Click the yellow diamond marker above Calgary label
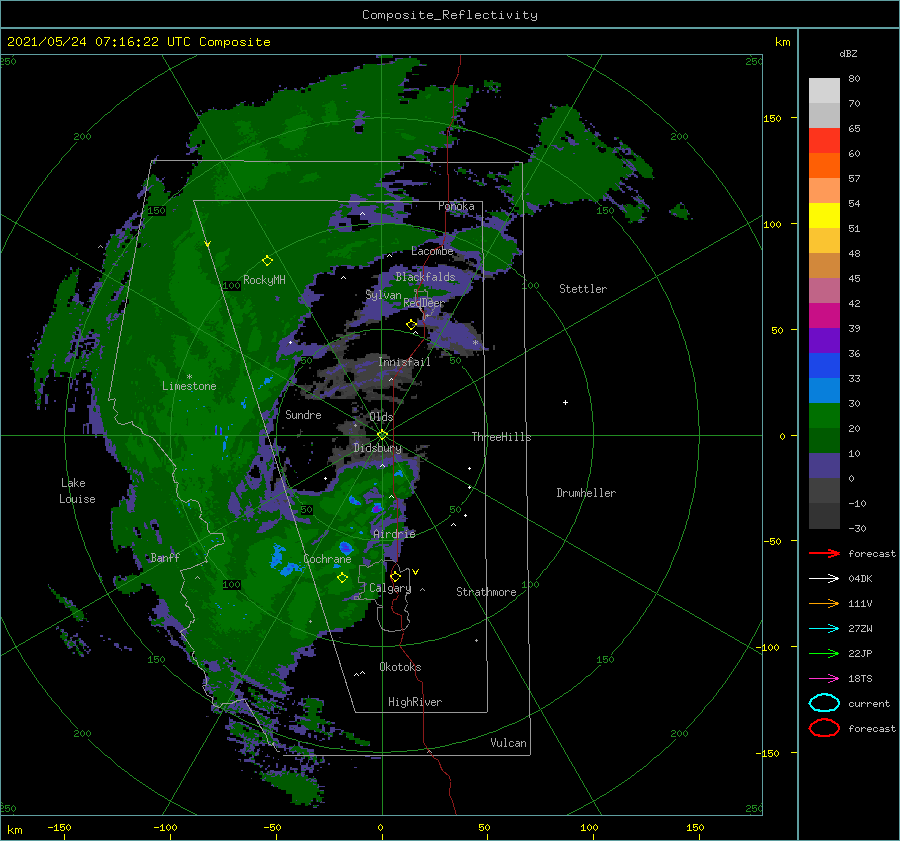900x841 pixels. (395, 576)
